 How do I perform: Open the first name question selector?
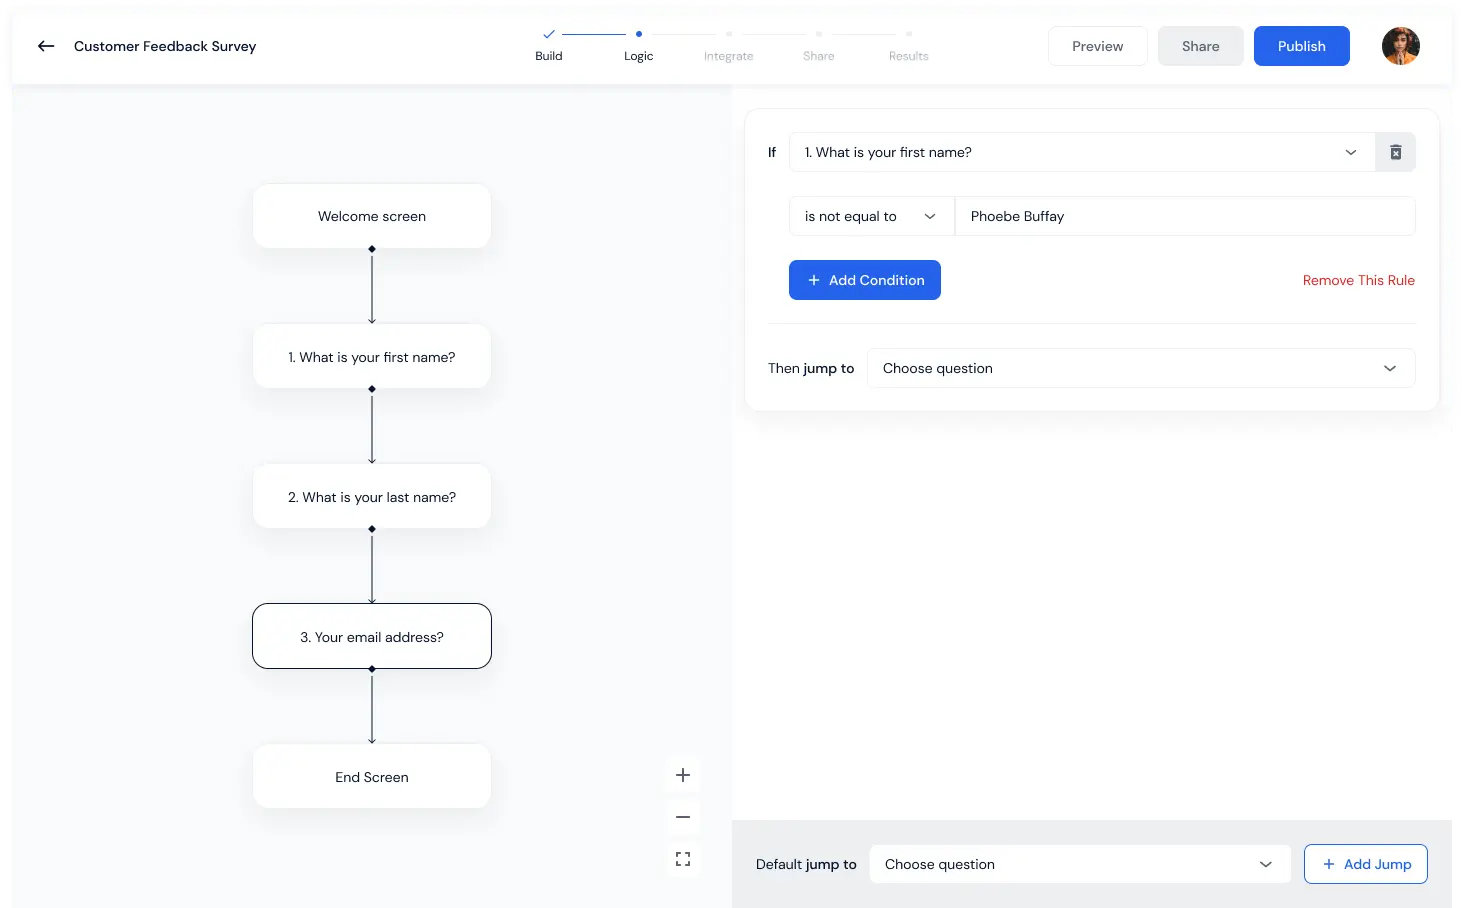pos(1080,152)
